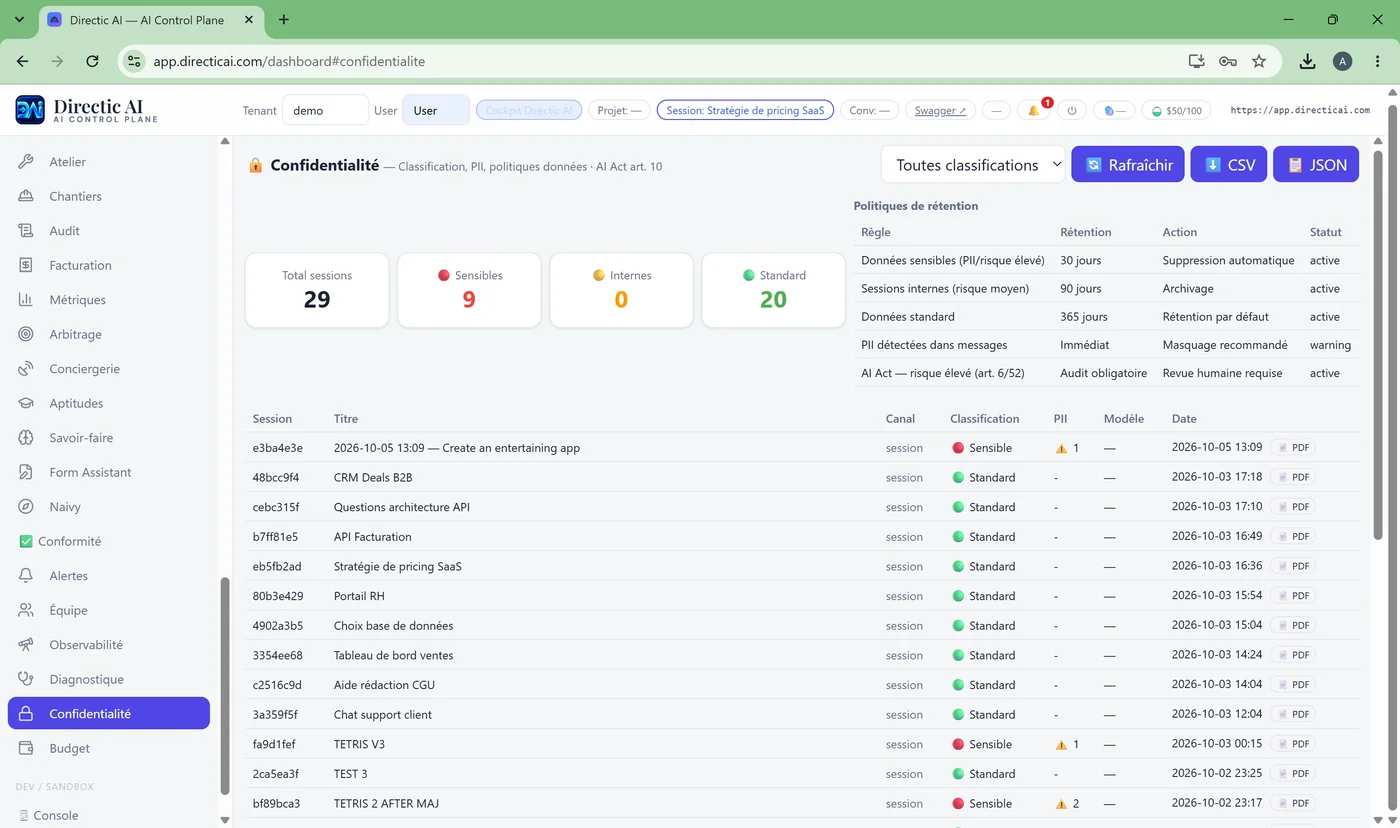
Task: Open Métriques chart icon in sidebar
Action: click(27, 300)
